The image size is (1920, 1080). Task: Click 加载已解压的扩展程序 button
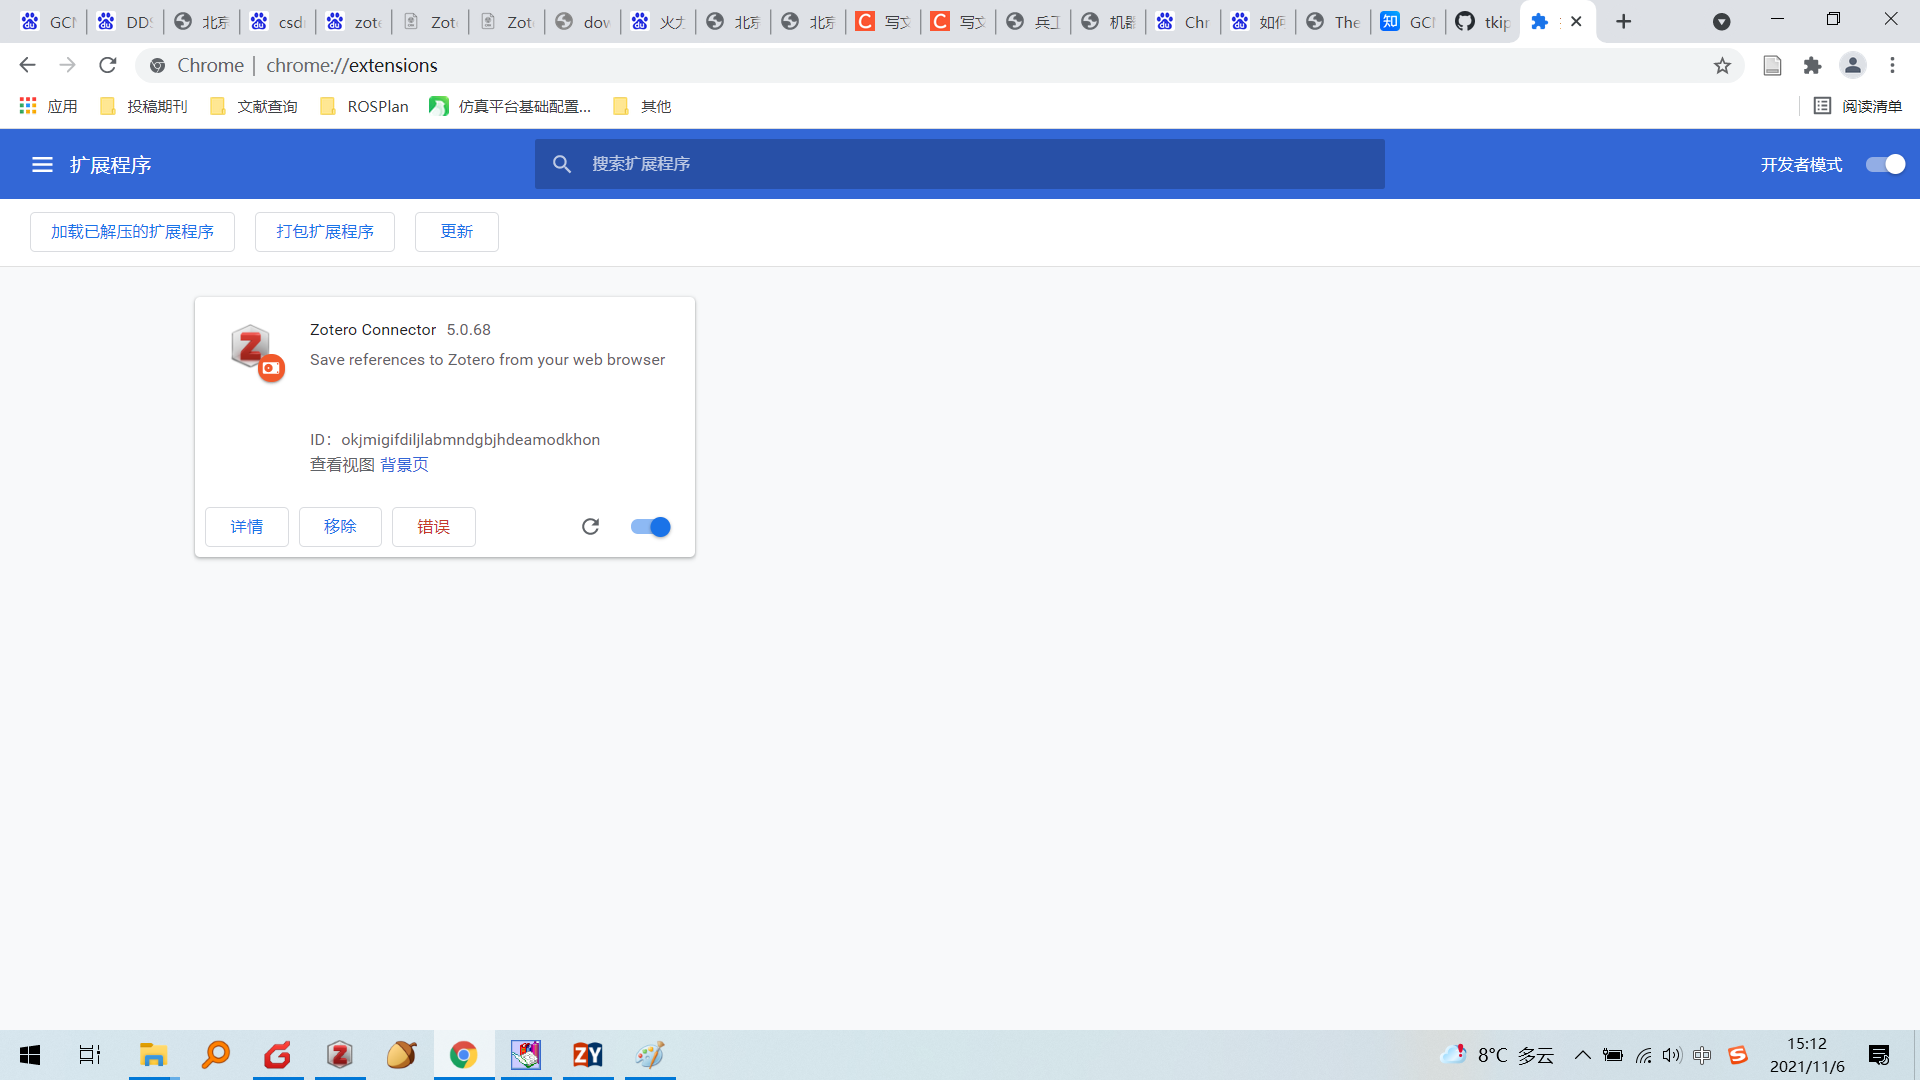pos(132,232)
